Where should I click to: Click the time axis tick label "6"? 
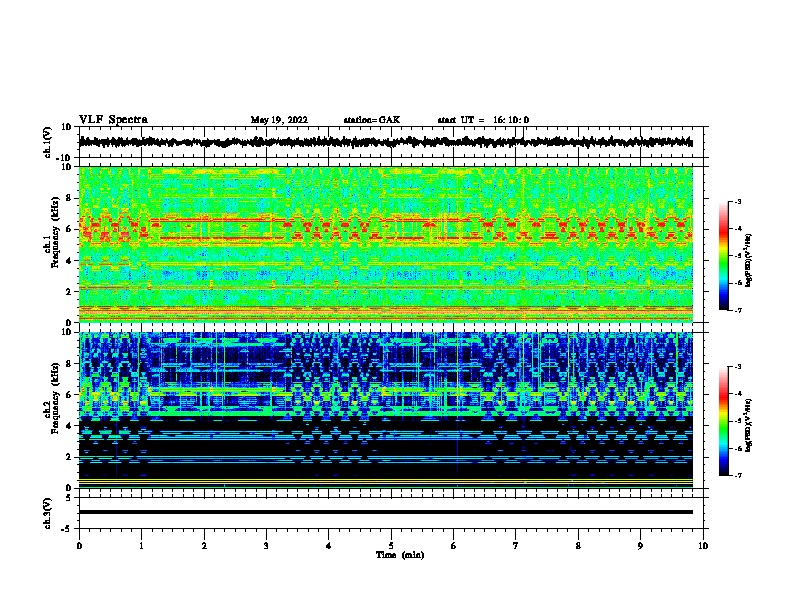point(454,545)
